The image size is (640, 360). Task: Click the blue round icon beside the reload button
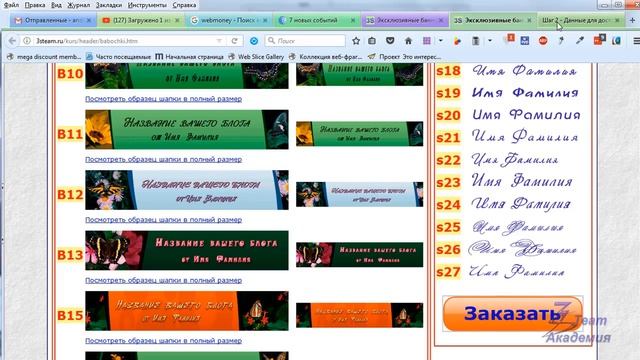pyautogui.click(x=254, y=41)
